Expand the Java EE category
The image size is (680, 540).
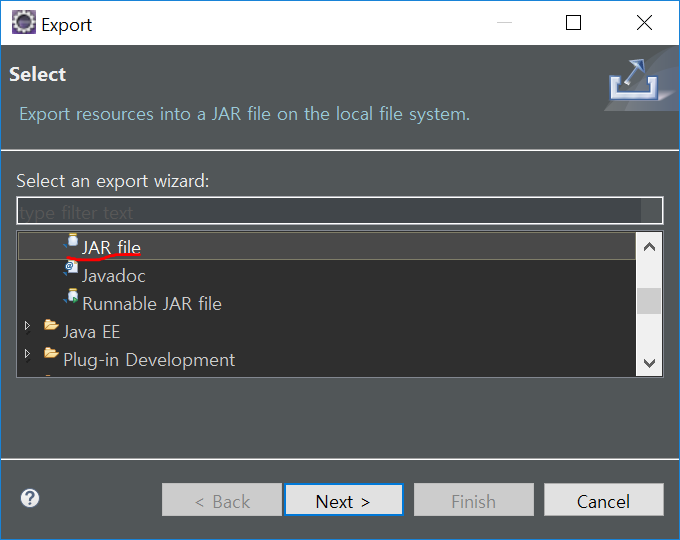click(x=27, y=326)
